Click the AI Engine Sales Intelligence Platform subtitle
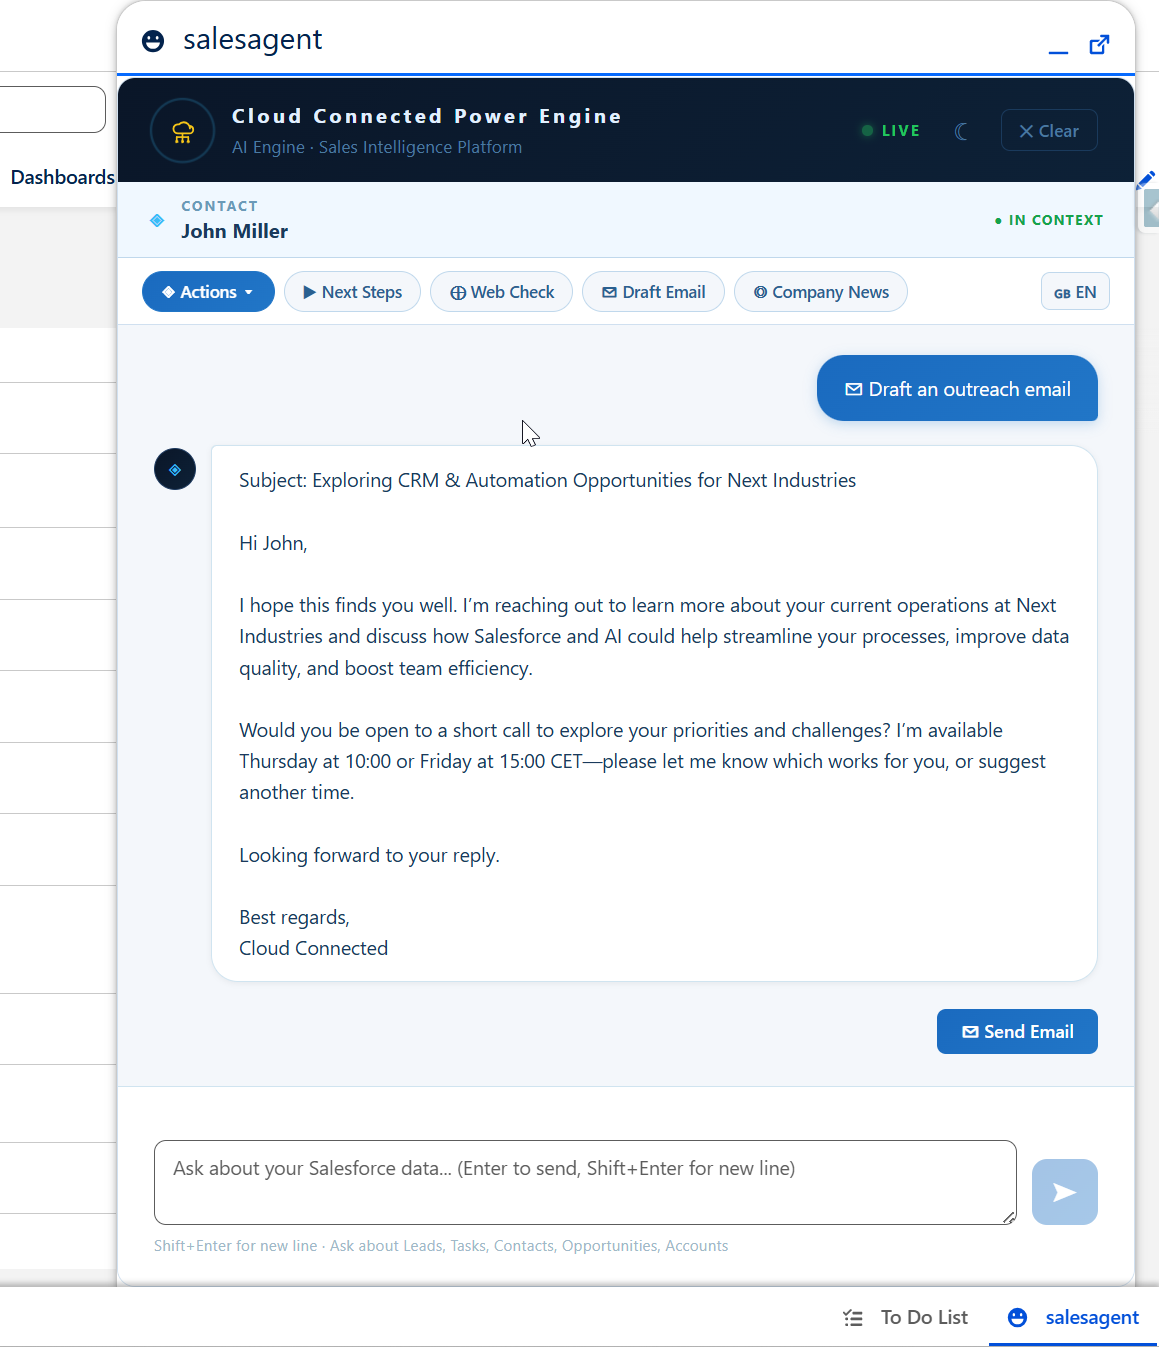The image size is (1159, 1347). pyautogui.click(x=377, y=147)
